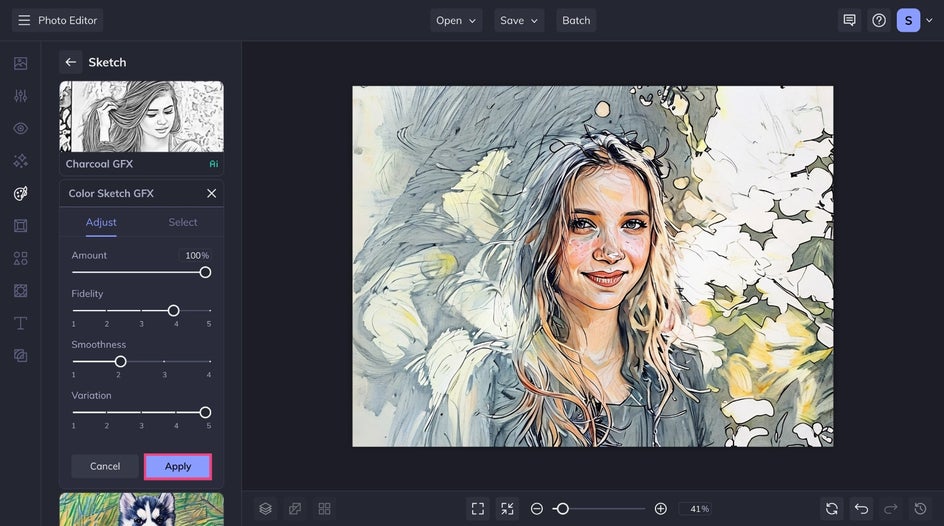
Task: Close the Color Sketch GFX settings
Action: click(211, 193)
